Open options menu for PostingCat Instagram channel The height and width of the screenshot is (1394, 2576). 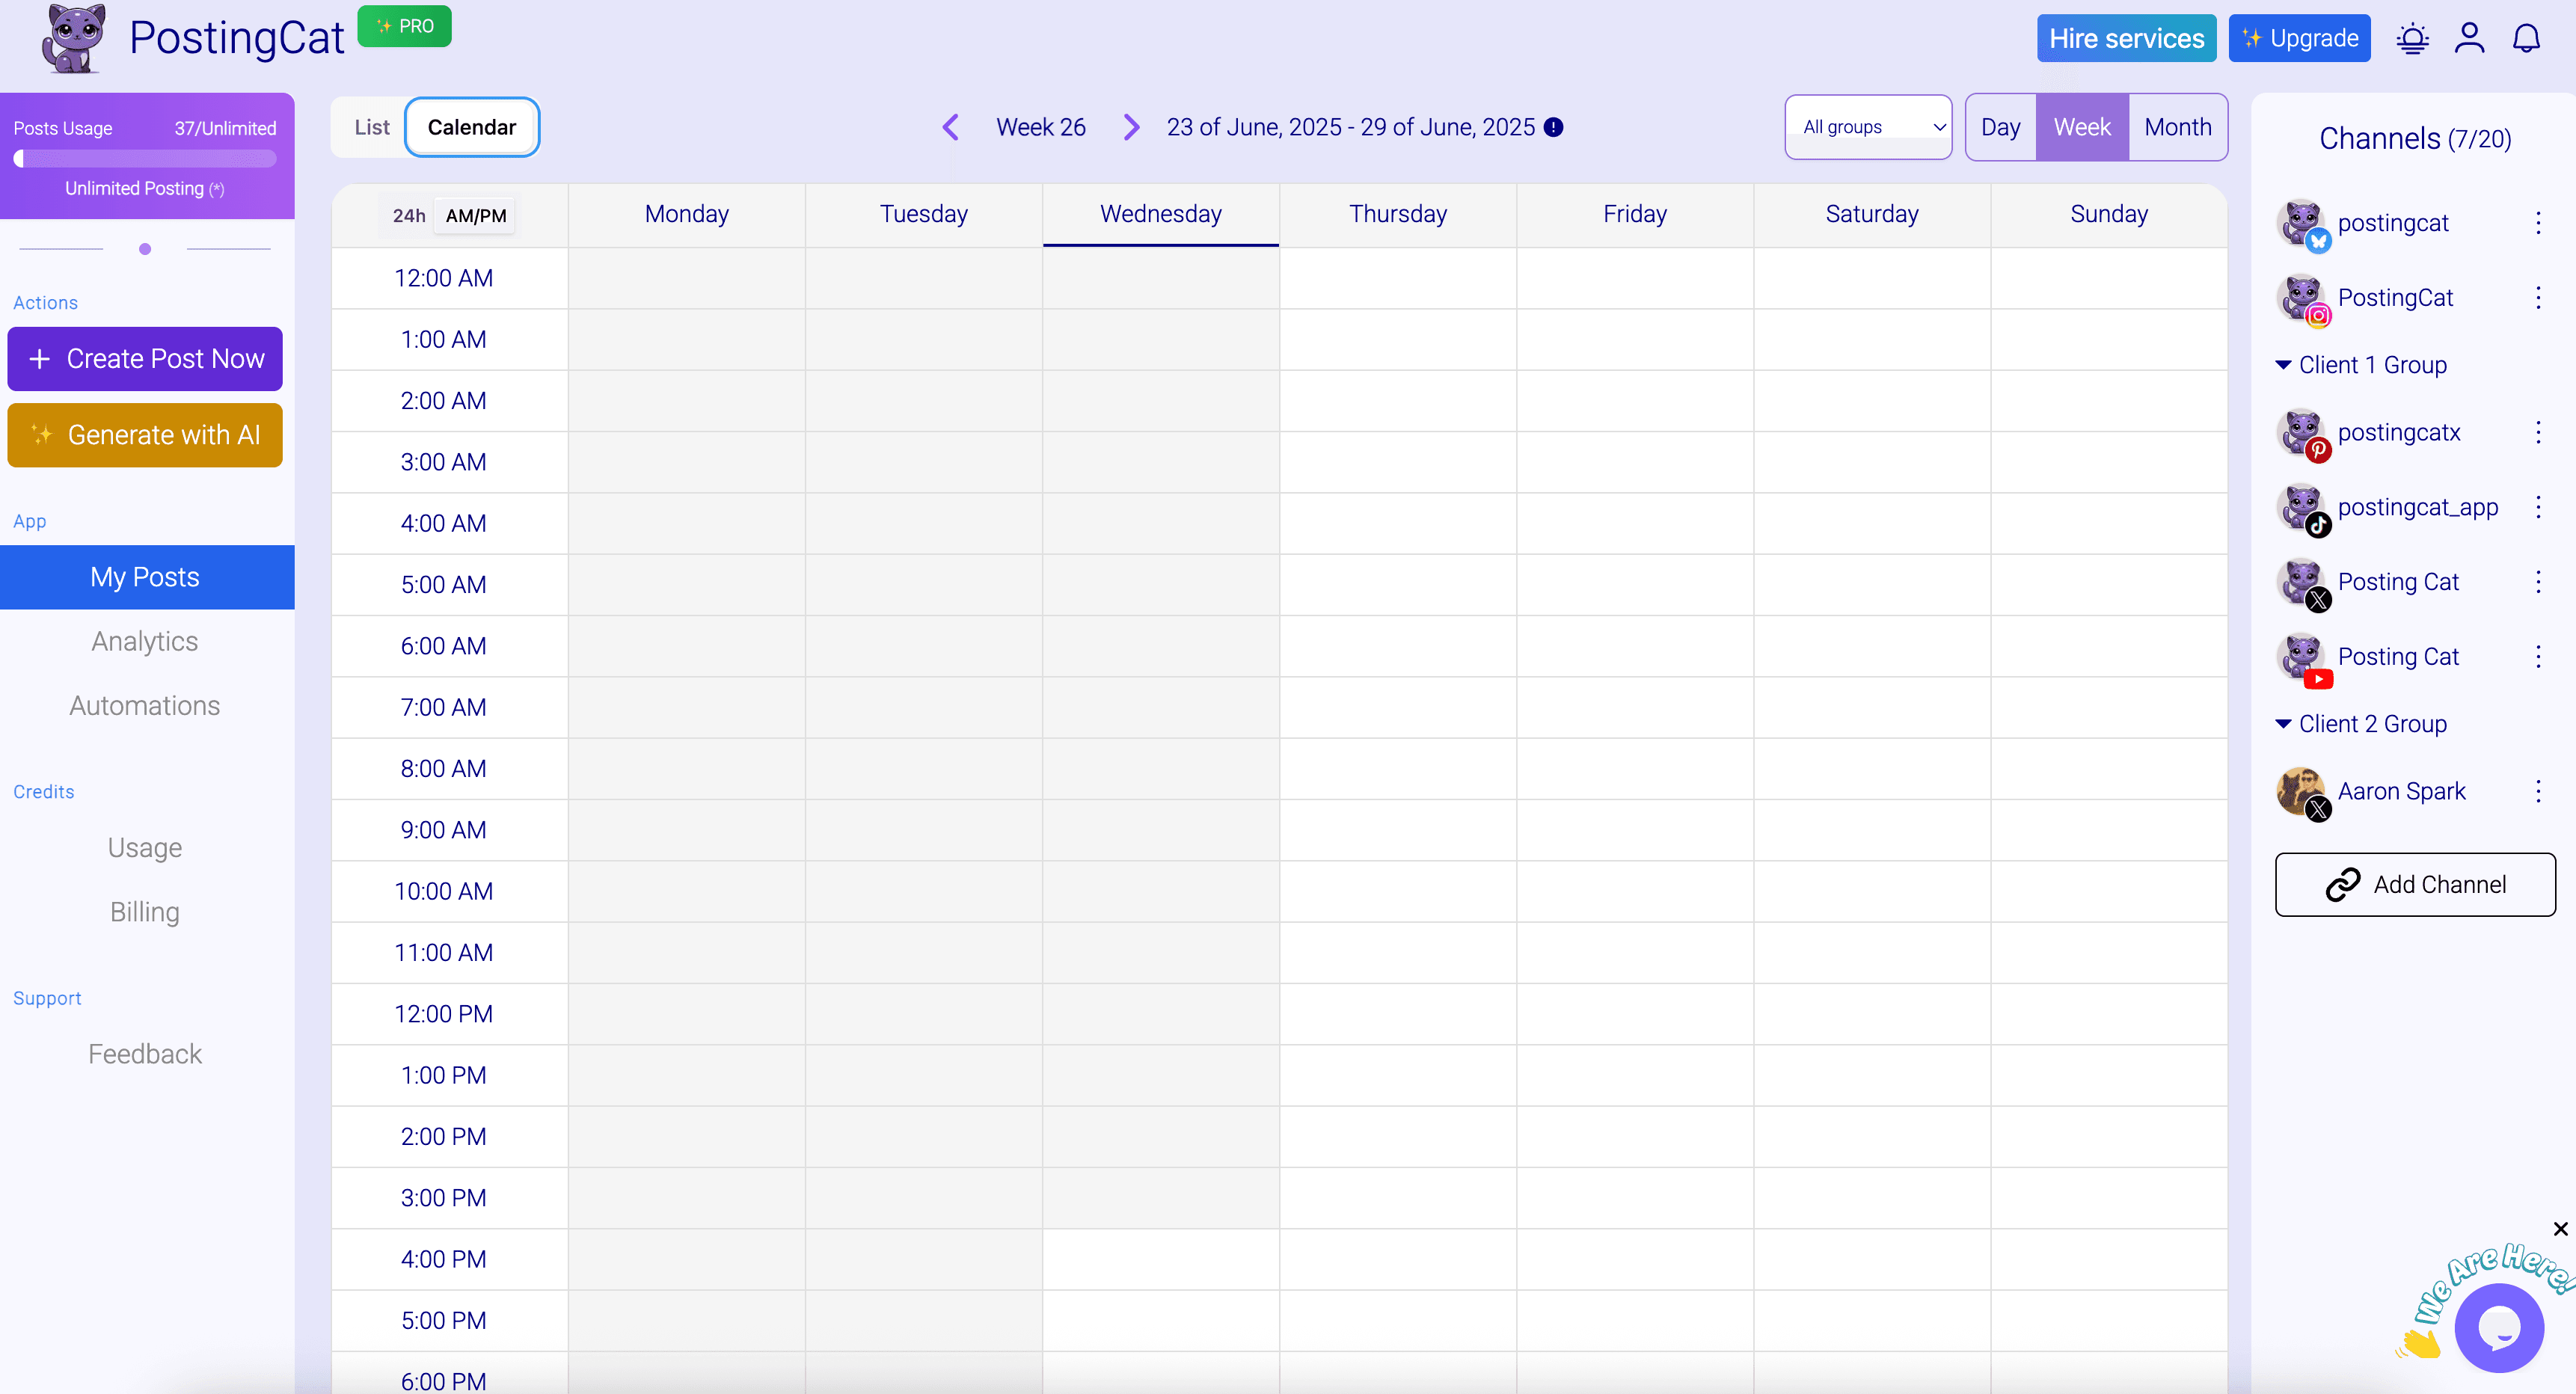(x=2538, y=298)
